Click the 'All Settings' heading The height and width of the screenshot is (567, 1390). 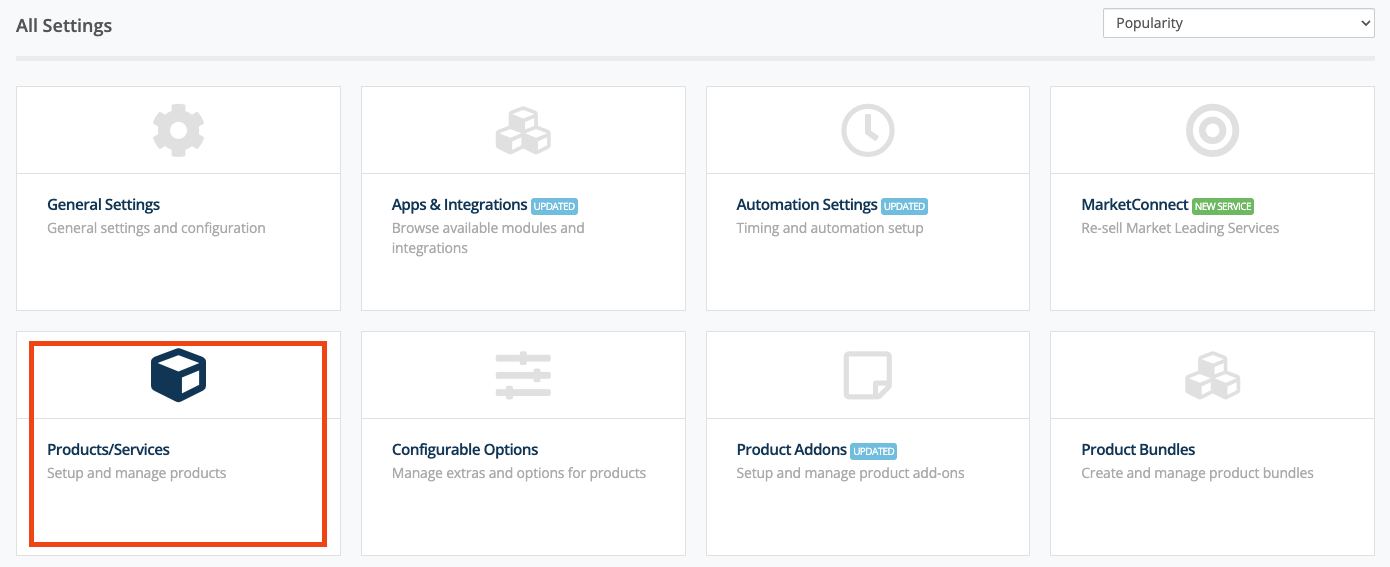click(x=64, y=26)
